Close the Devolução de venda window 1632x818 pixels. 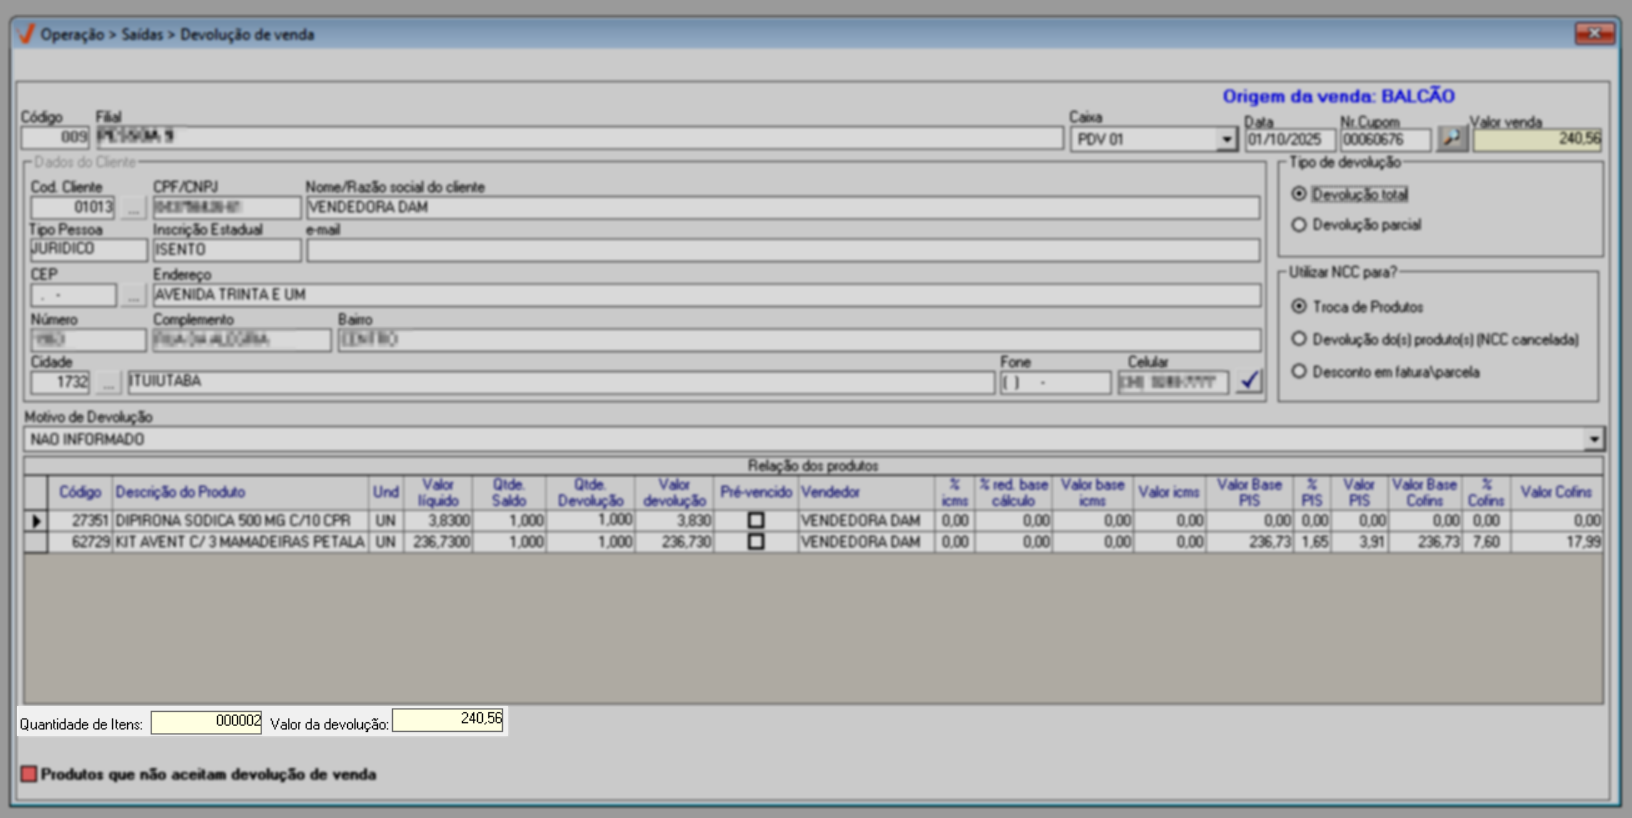(x=1594, y=33)
